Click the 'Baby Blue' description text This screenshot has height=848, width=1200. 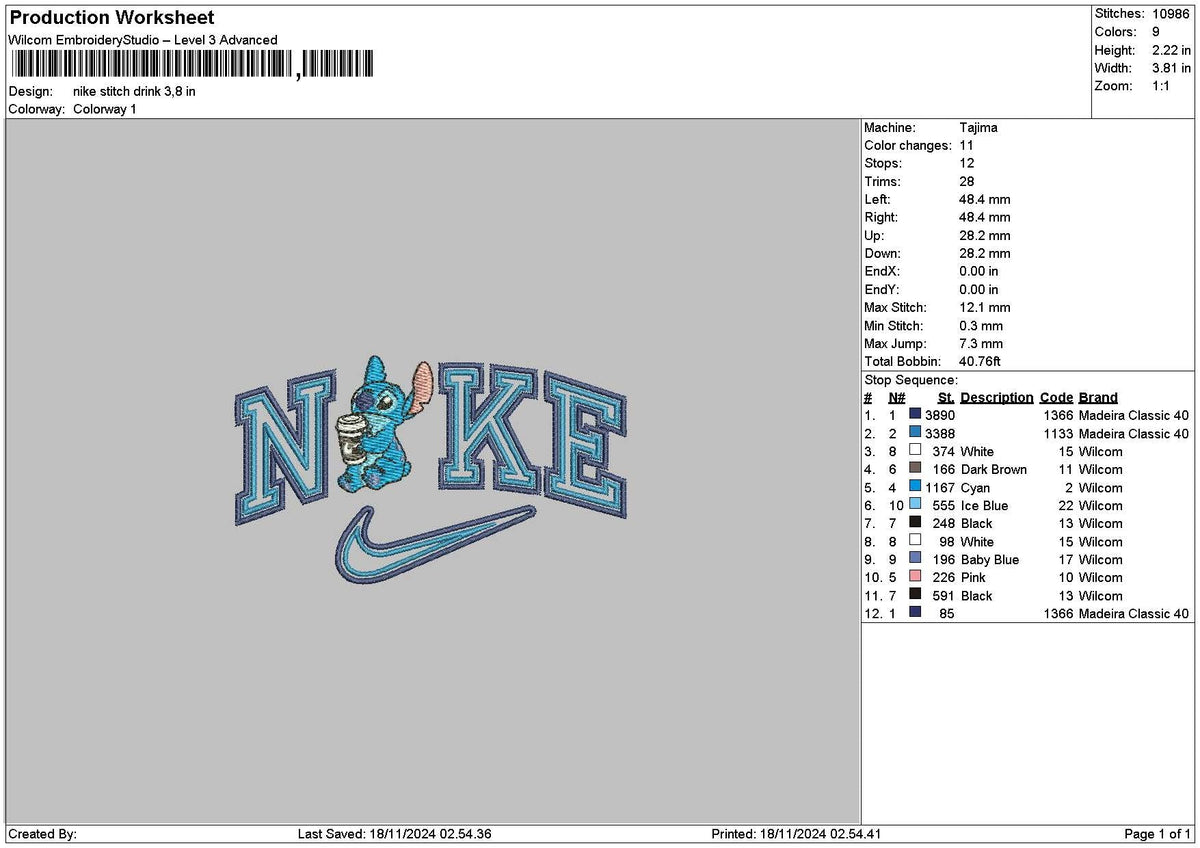pyautogui.click(x=990, y=559)
